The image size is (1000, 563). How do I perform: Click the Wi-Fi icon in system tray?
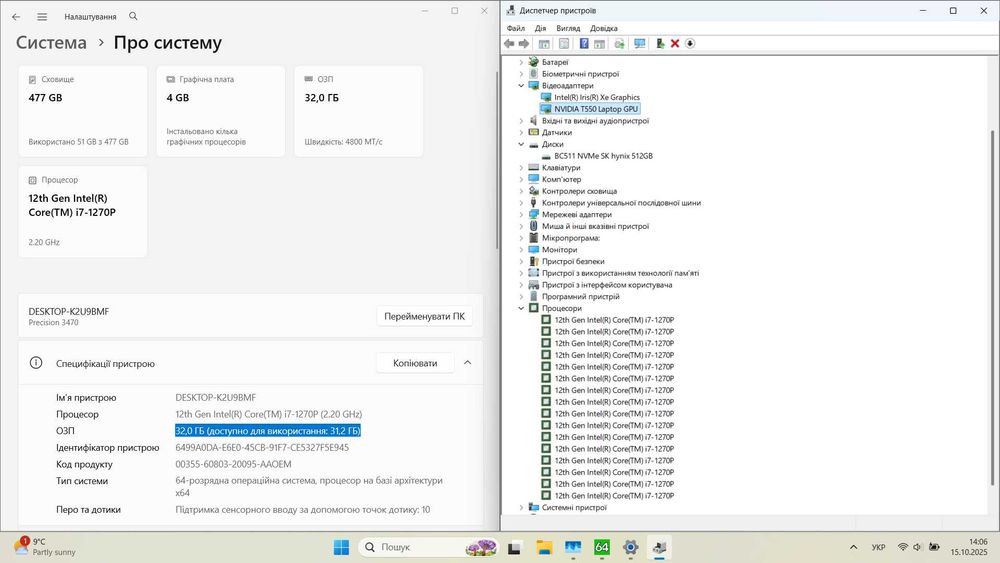point(902,547)
